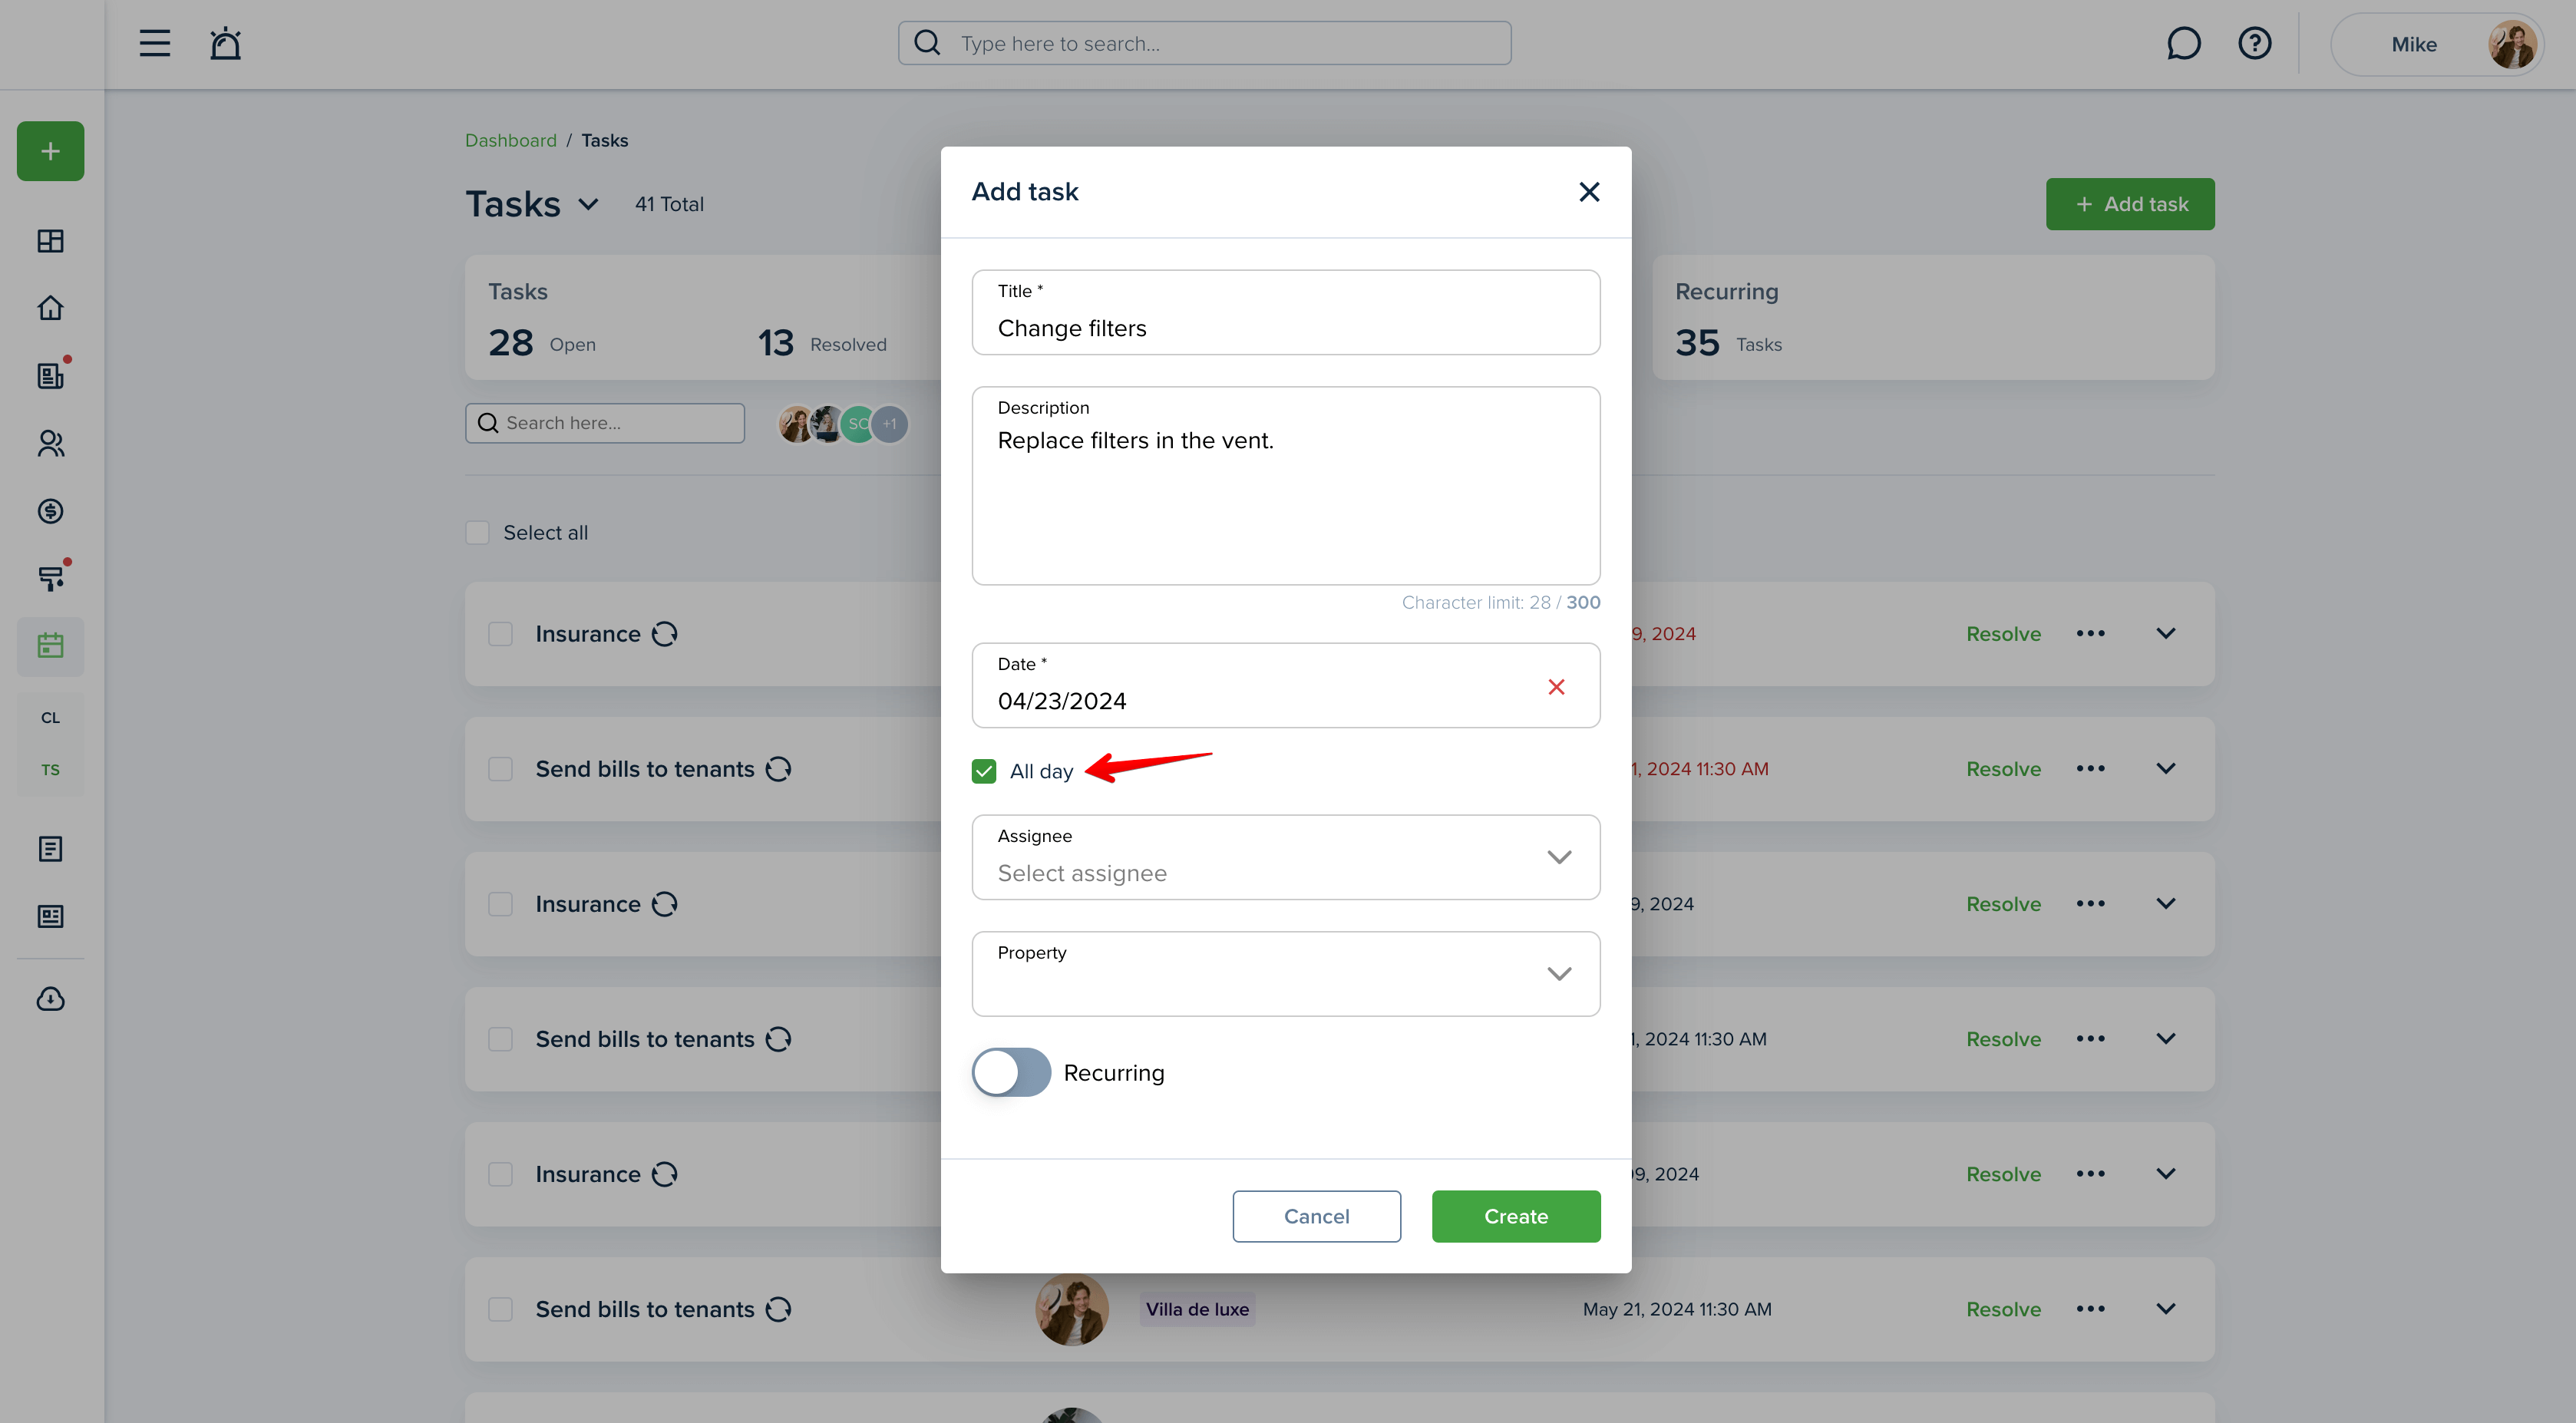Expand the Tasks heading dropdown arrow
The height and width of the screenshot is (1423, 2576).
pos(588,204)
